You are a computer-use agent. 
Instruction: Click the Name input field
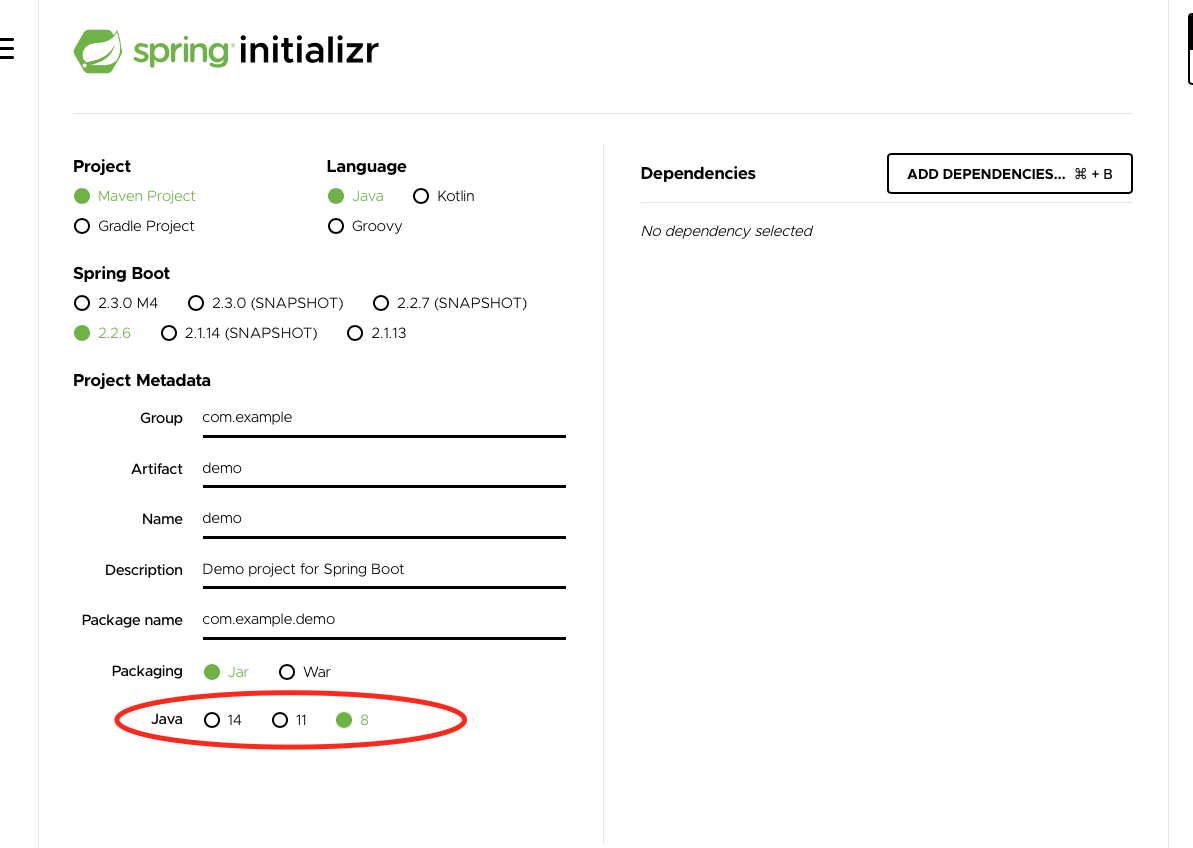(384, 519)
